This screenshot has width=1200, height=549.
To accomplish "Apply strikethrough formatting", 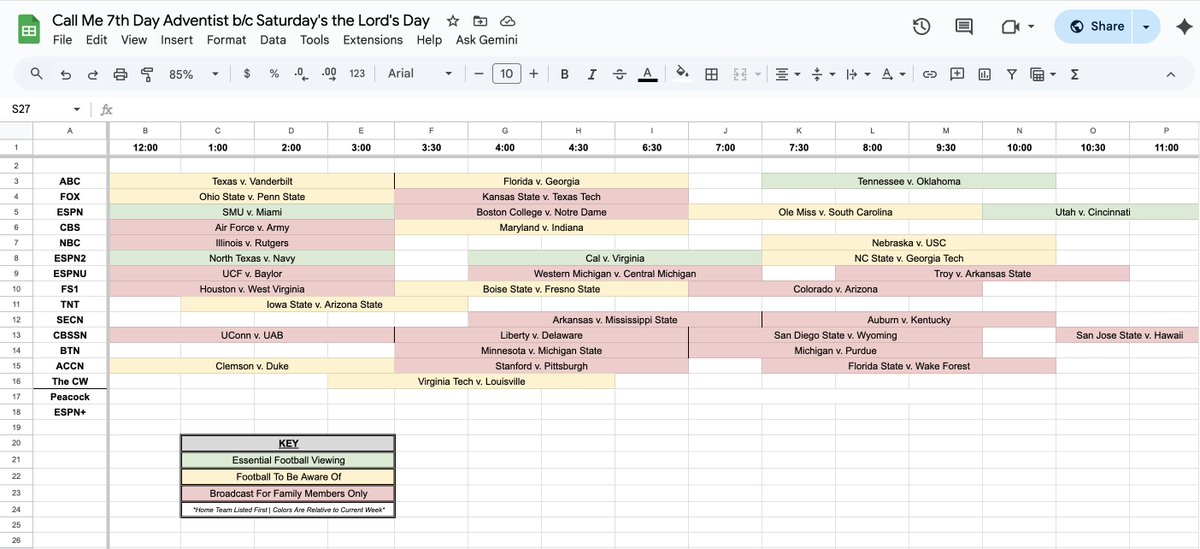I will [620, 74].
